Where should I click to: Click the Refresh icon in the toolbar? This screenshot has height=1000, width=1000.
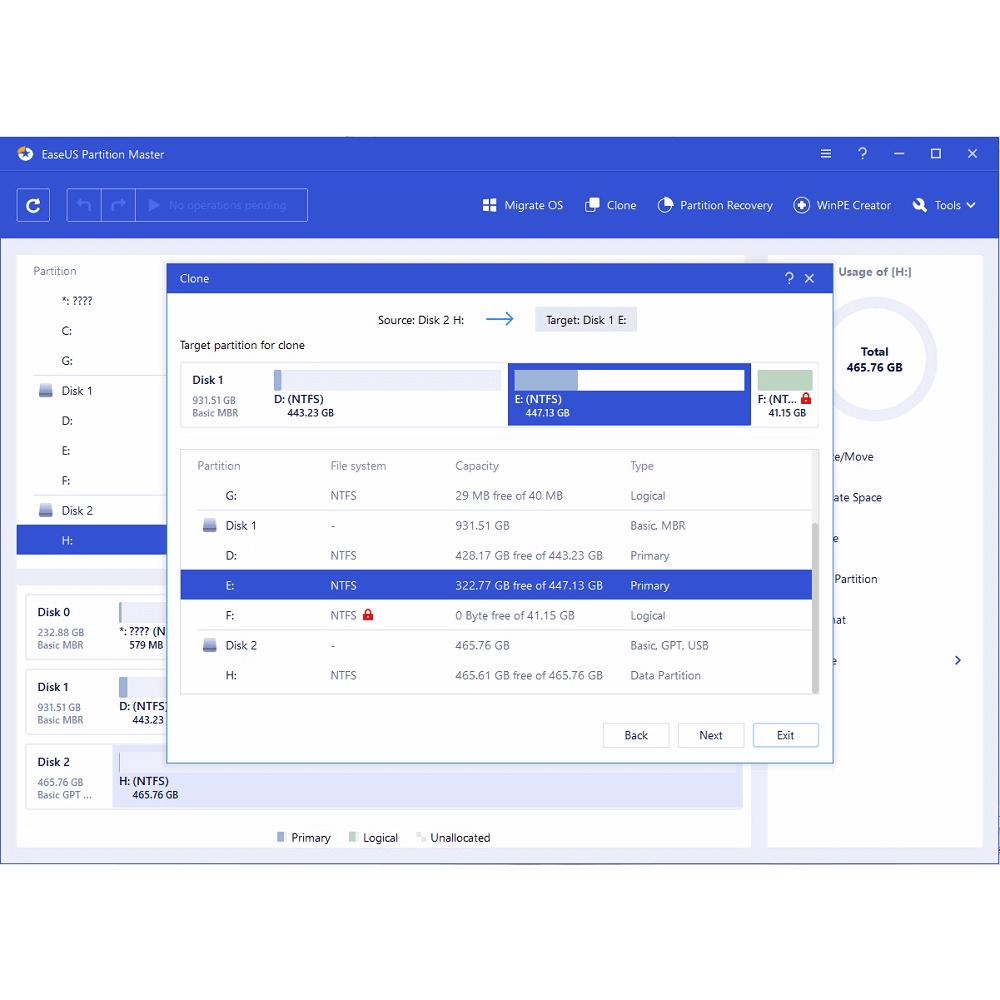point(33,205)
